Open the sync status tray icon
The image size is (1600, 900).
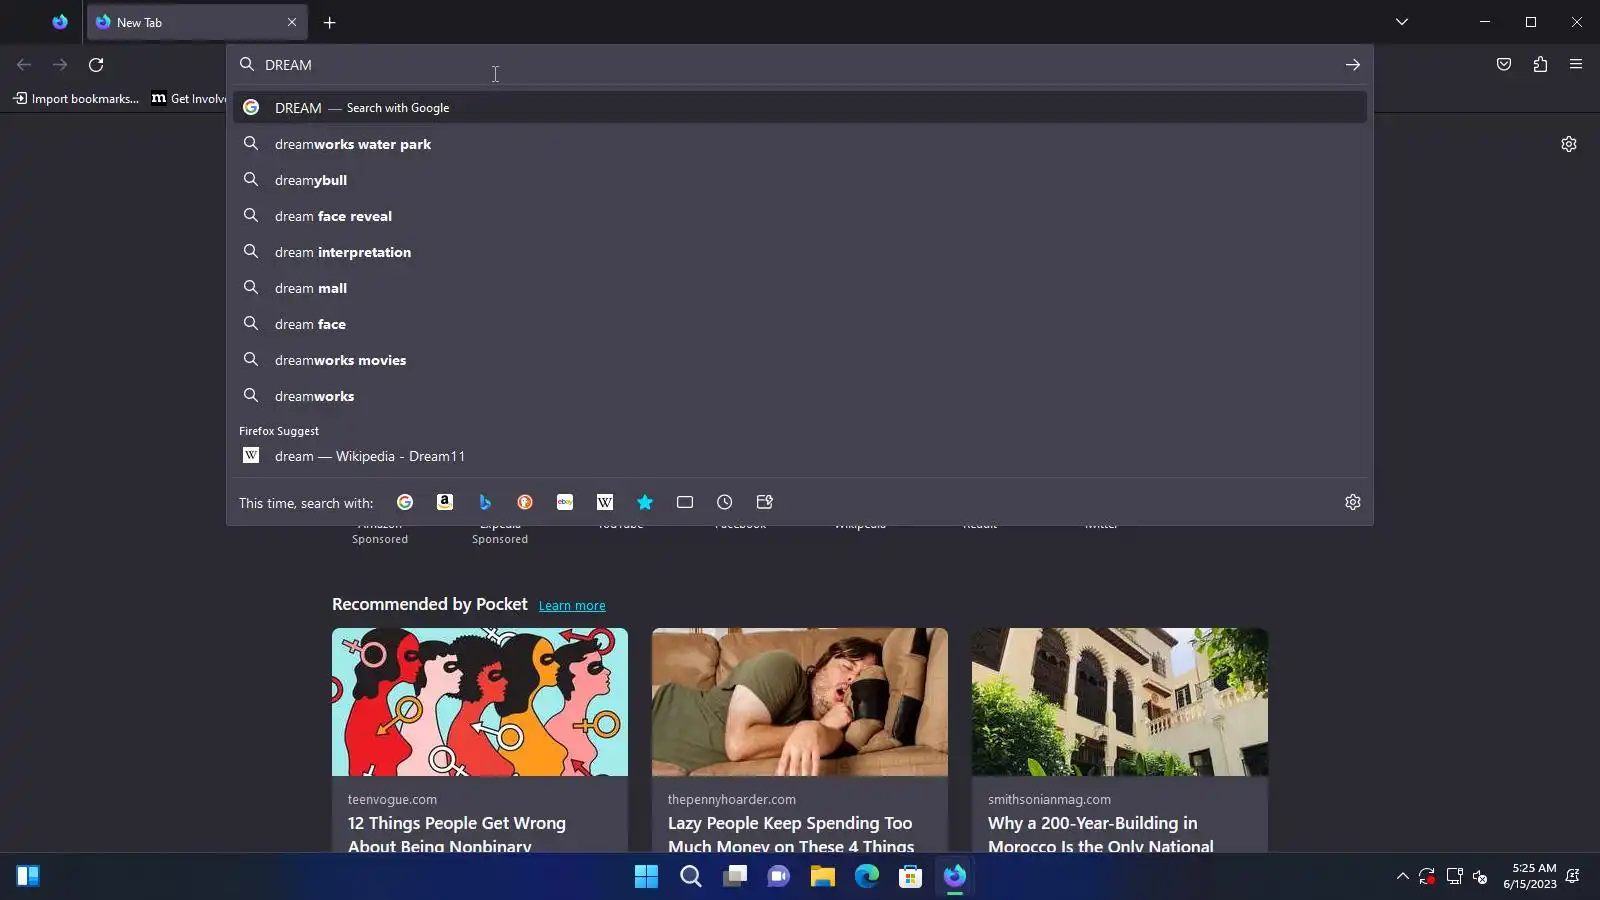[1428, 877]
